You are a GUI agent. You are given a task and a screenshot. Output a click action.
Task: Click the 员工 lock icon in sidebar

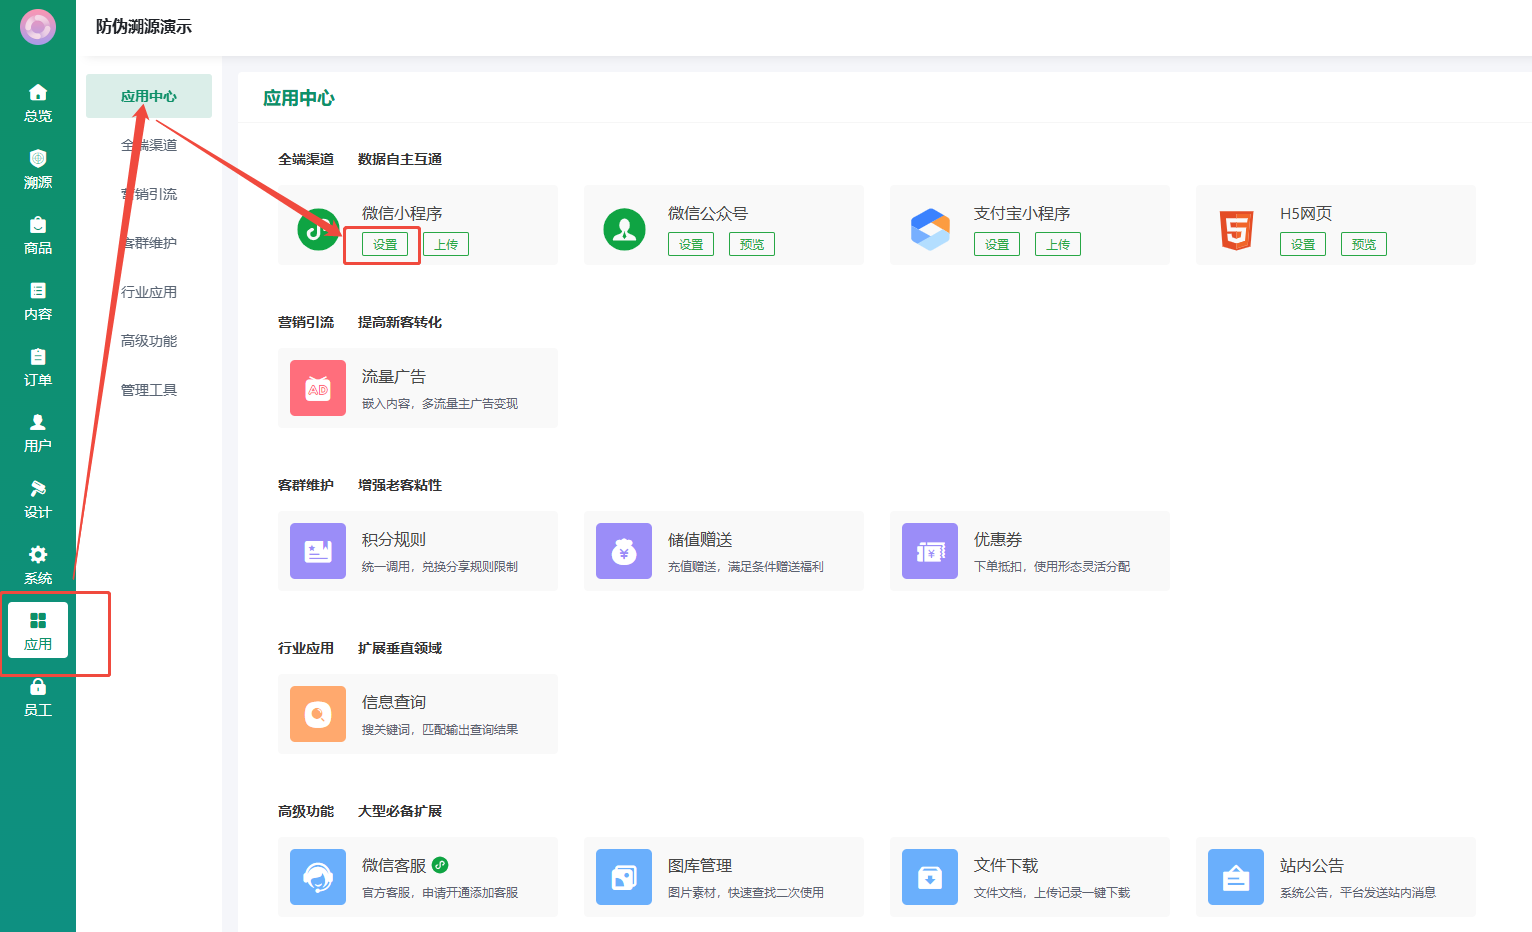tap(38, 687)
